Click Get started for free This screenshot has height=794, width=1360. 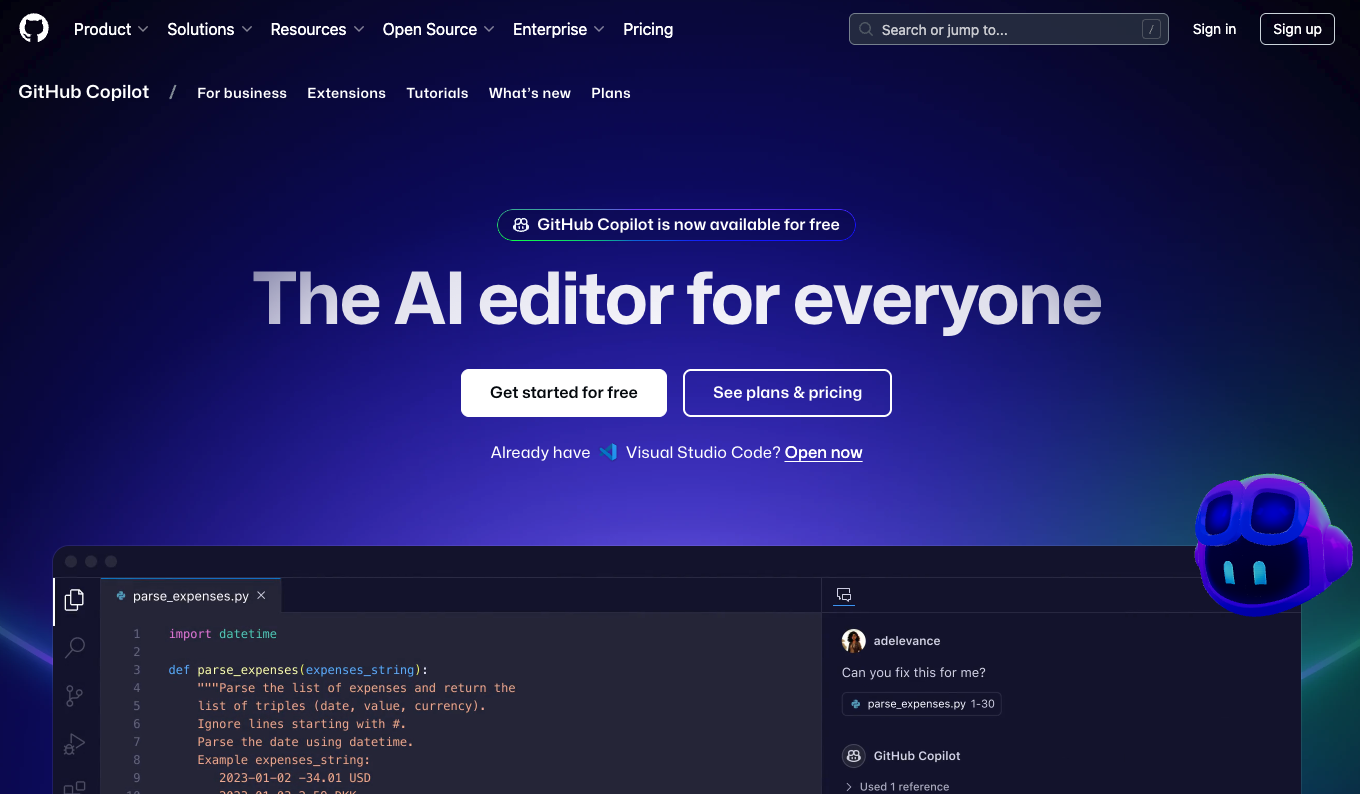coord(564,393)
